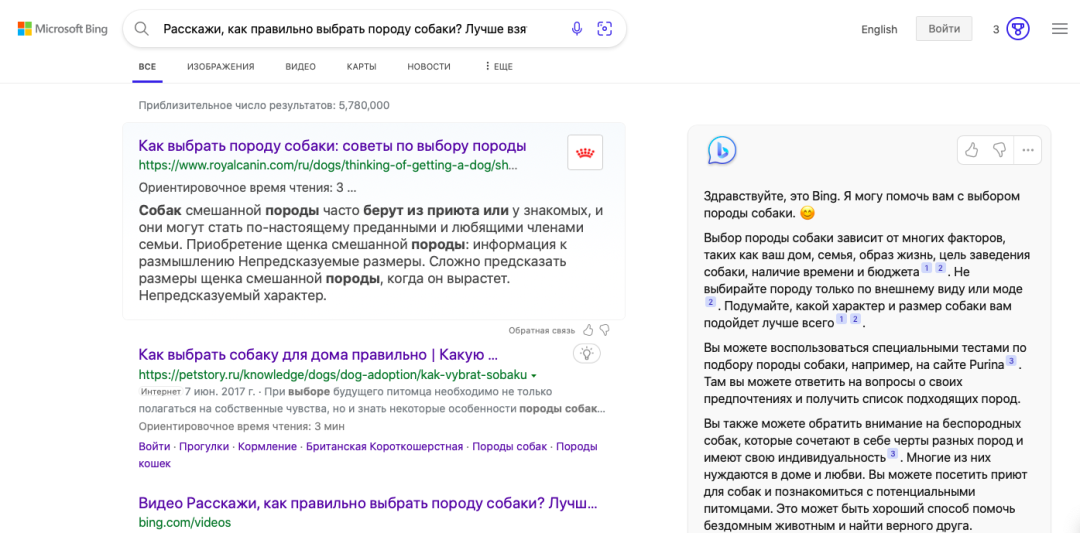Click lightbulb icon beside petstory result
The image size is (1080, 533).
pos(587,354)
